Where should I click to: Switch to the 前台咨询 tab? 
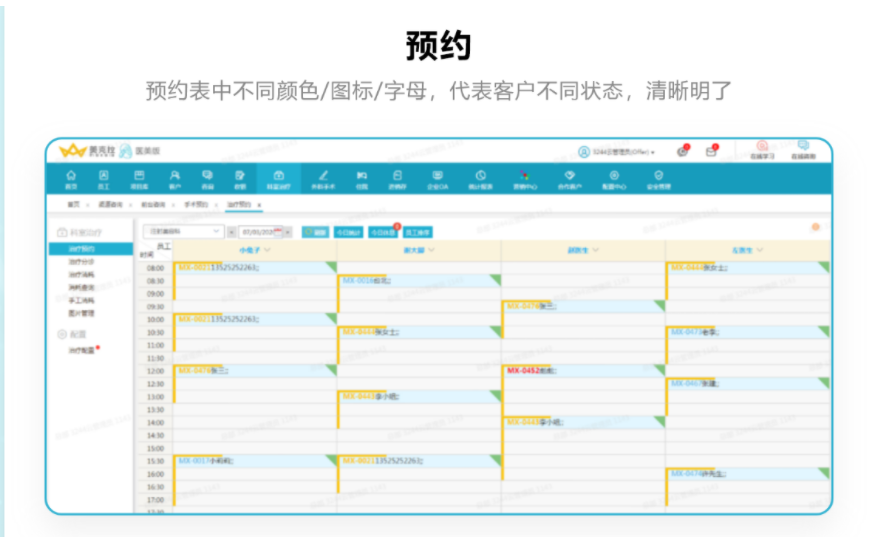(153, 205)
